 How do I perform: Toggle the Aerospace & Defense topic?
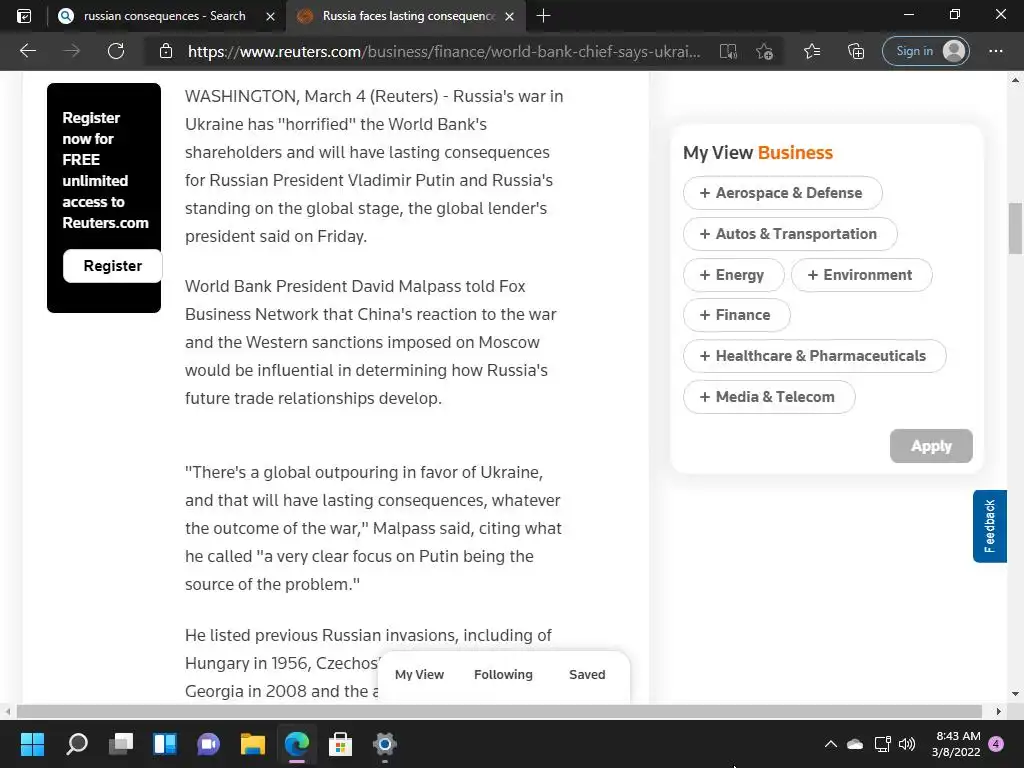coord(782,193)
